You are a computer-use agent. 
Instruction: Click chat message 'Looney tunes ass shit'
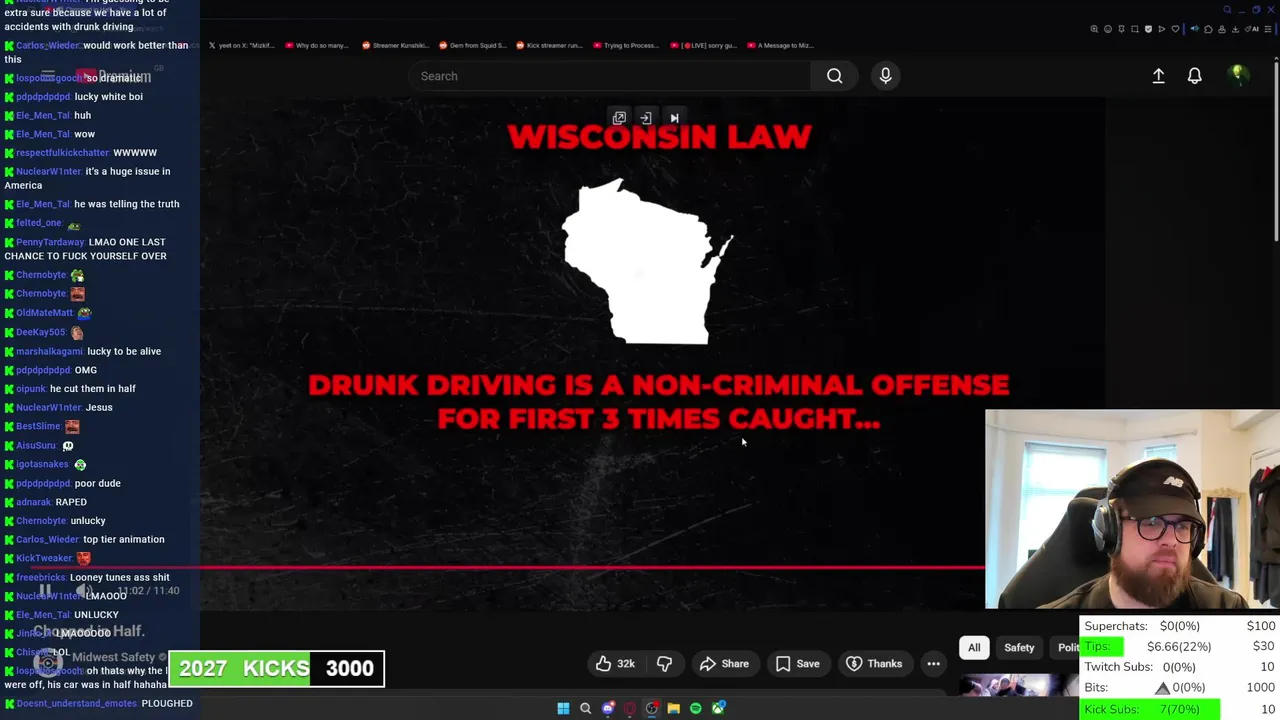(x=120, y=577)
